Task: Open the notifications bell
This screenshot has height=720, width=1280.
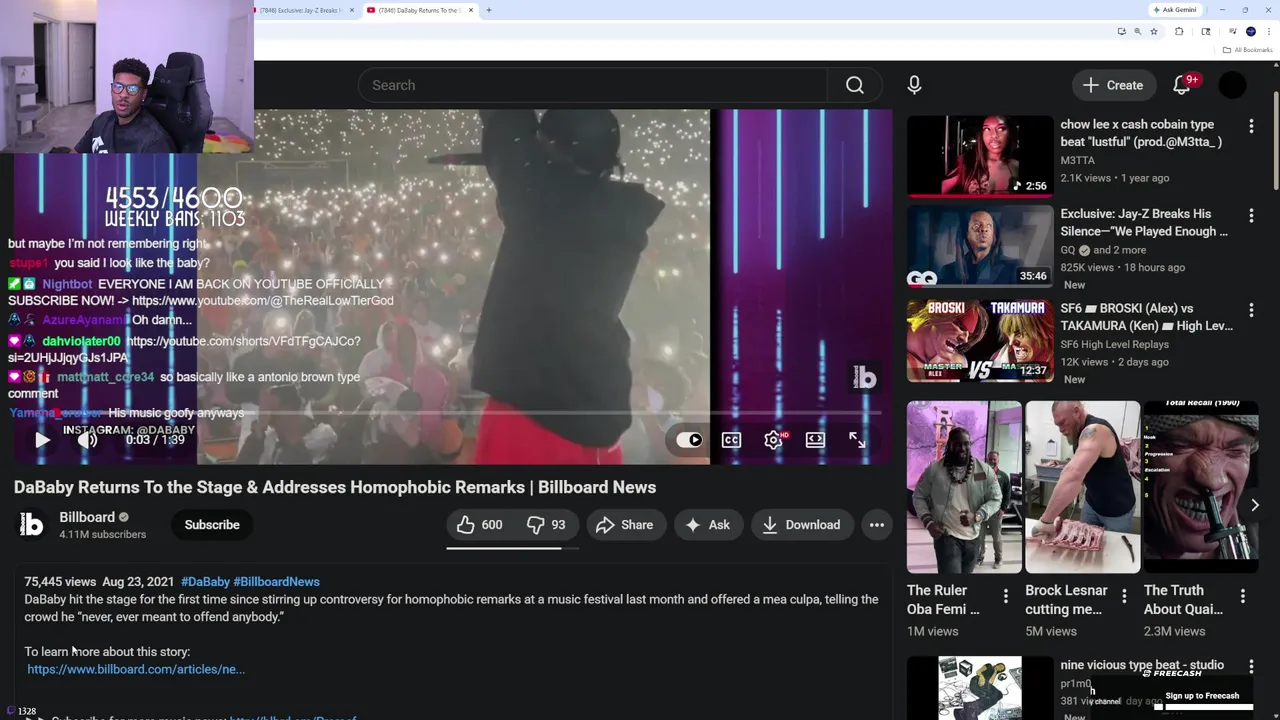Action: point(1182,85)
